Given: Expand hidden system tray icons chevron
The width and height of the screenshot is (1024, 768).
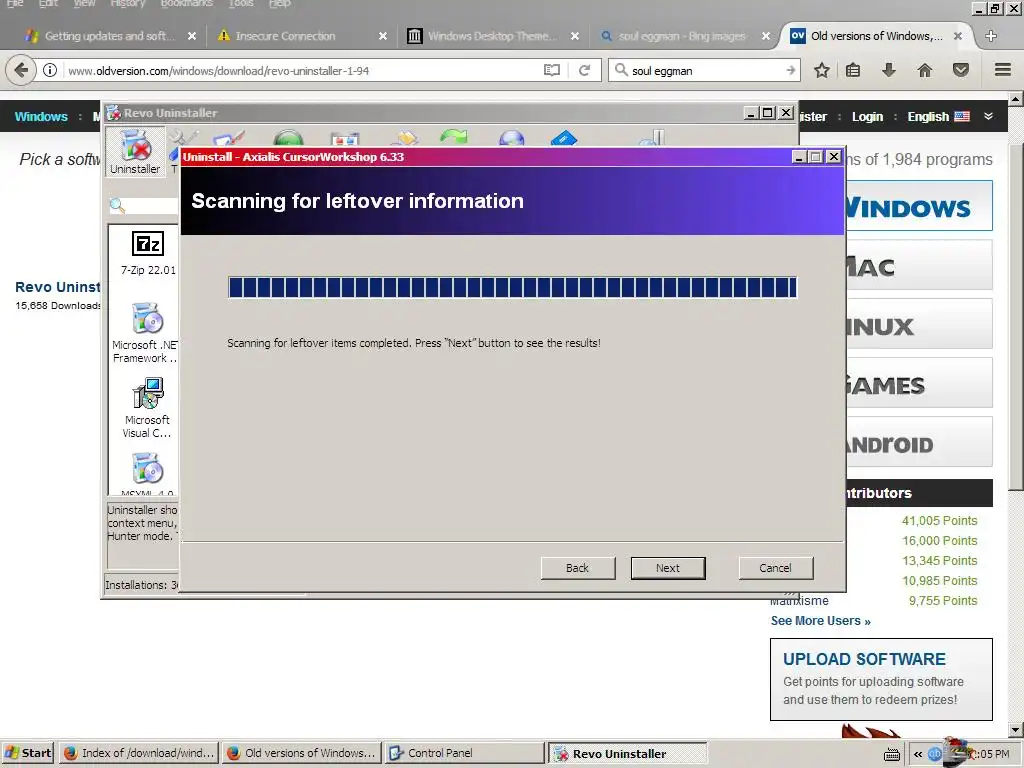Looking at the screenshot, I should (x=918, y=754).
